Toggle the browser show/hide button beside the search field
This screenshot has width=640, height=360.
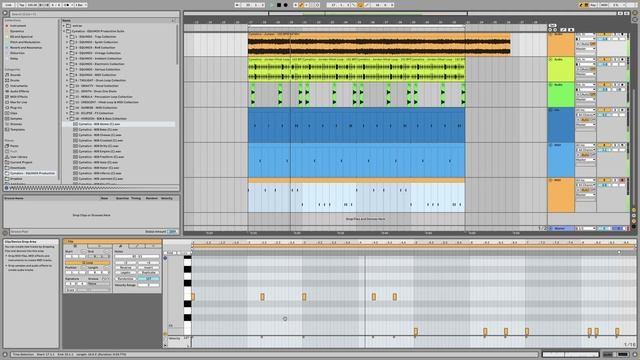[x=5, y=13]
